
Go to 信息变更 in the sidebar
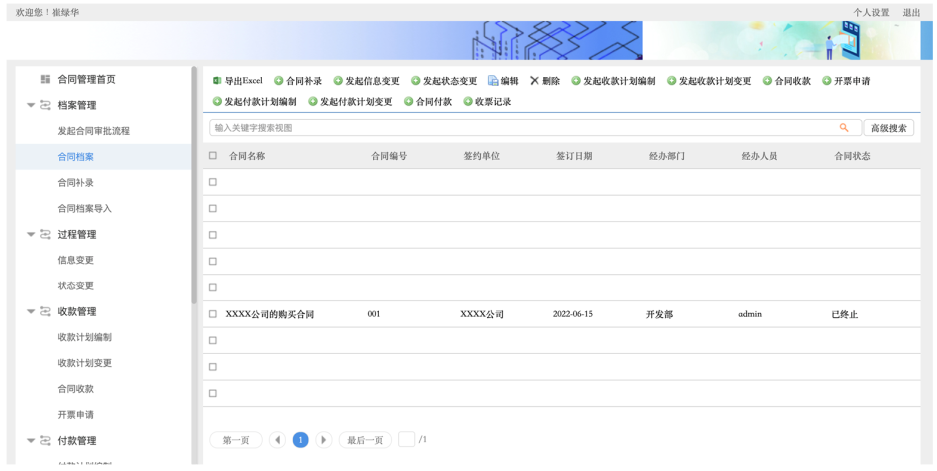point(75,260)
